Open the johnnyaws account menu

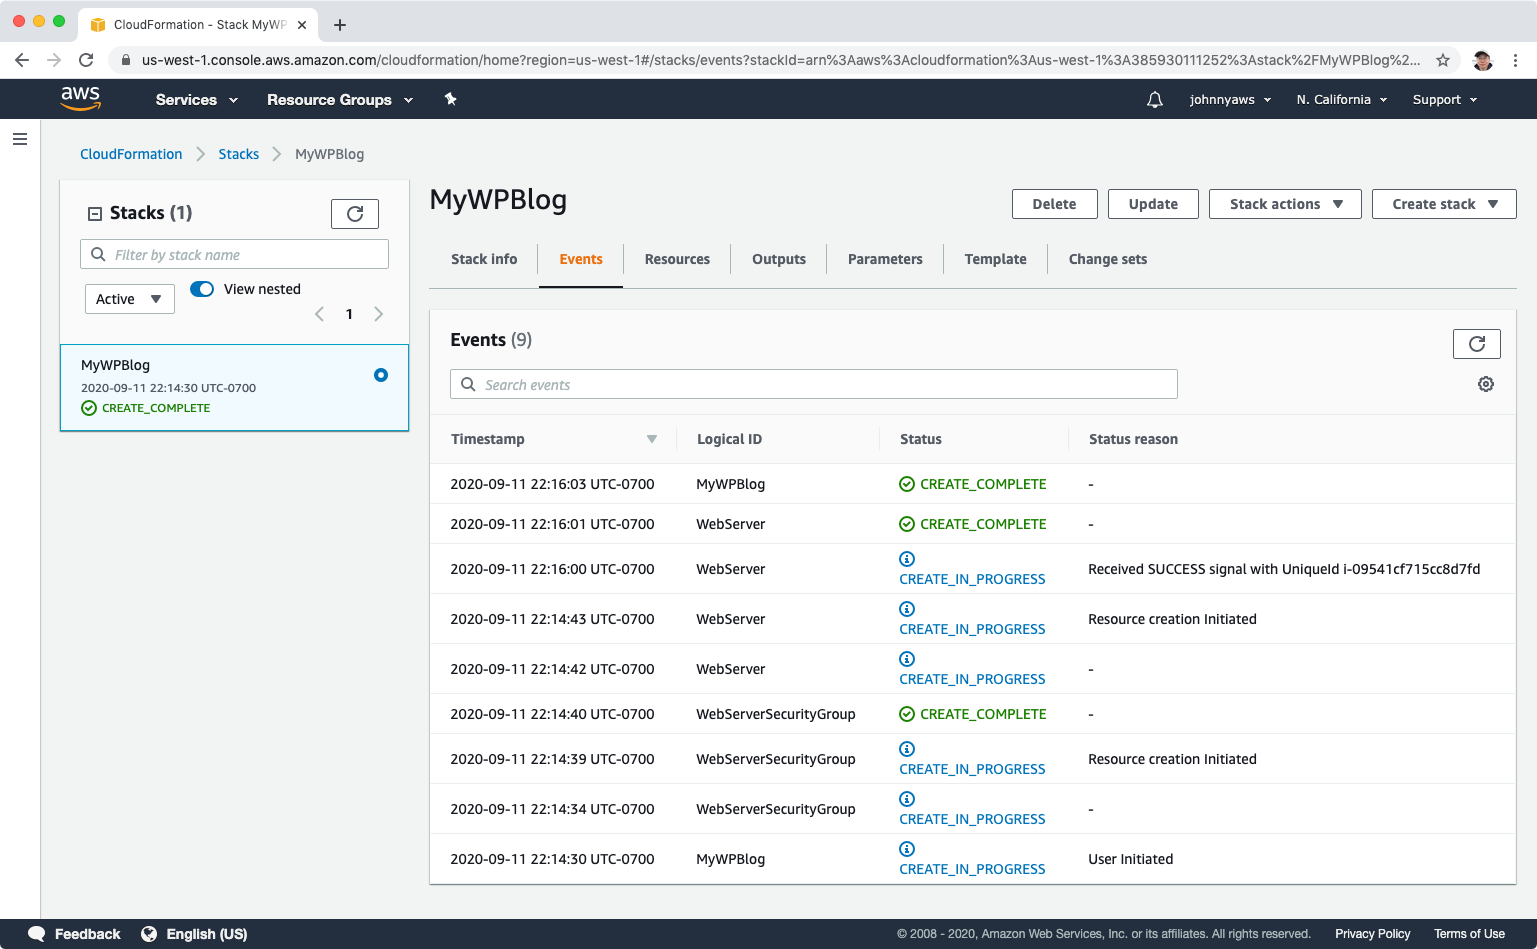coord(1230,100)
